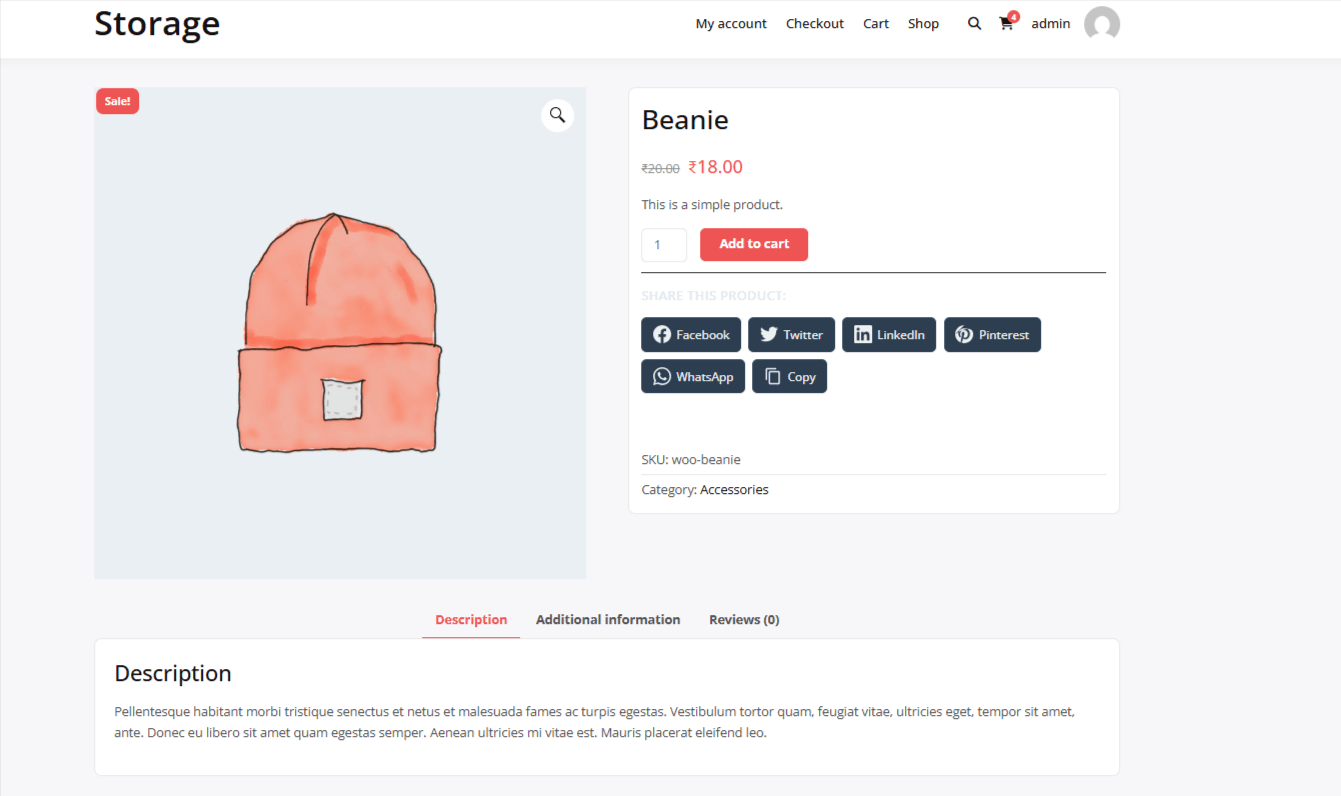Image resolution: width=1341 pixels, height=796 pixels.
Task: Zoom product image with magnifier icon
Action: [557, 115]
